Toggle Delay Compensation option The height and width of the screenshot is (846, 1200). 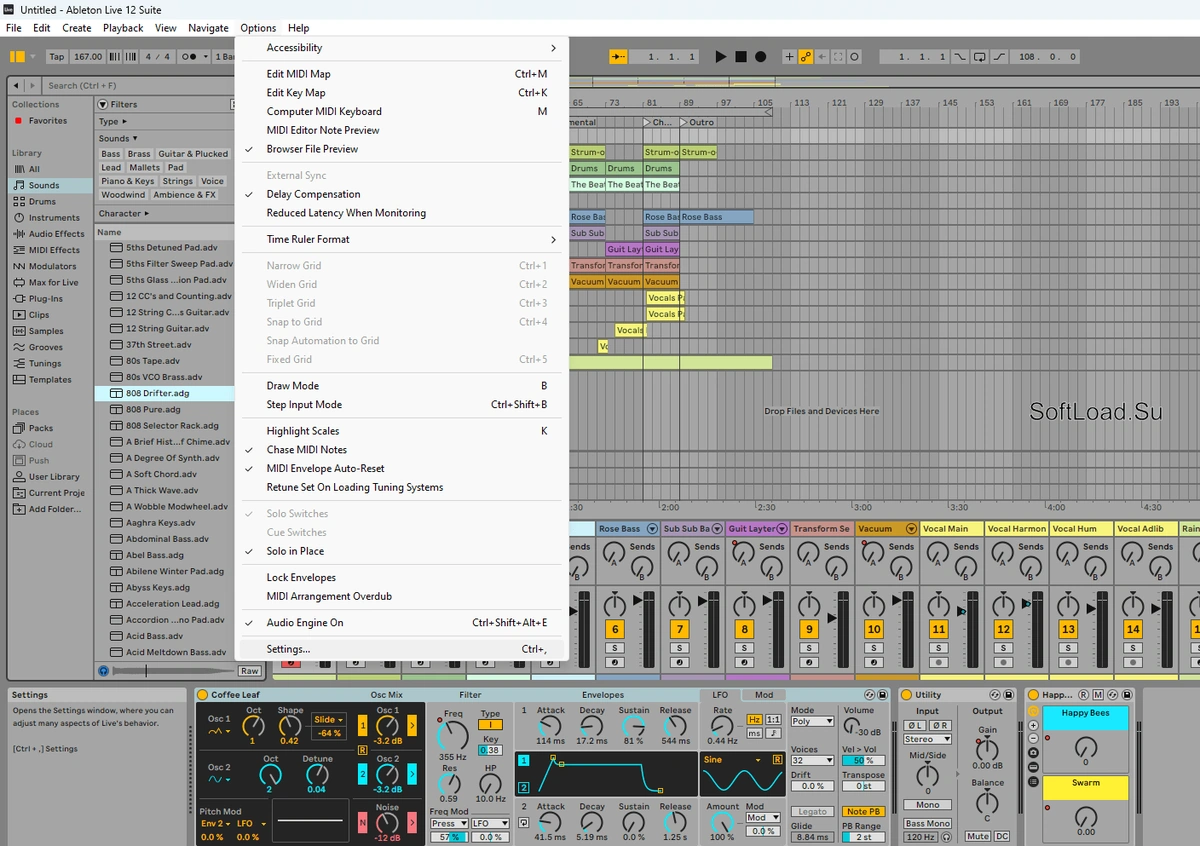coord(402,194)
